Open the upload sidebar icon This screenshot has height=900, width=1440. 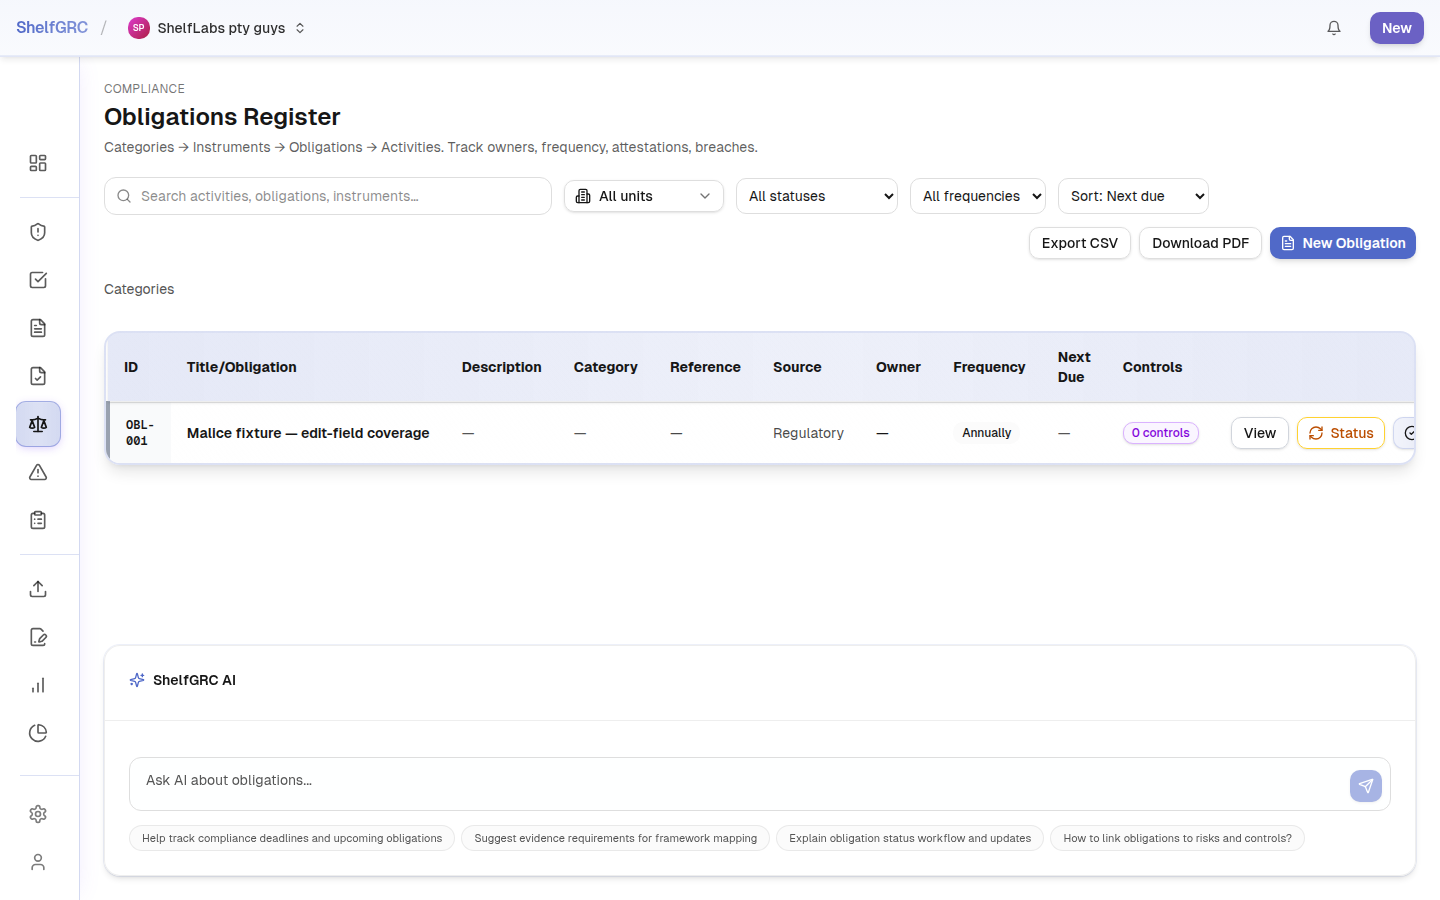38,589
